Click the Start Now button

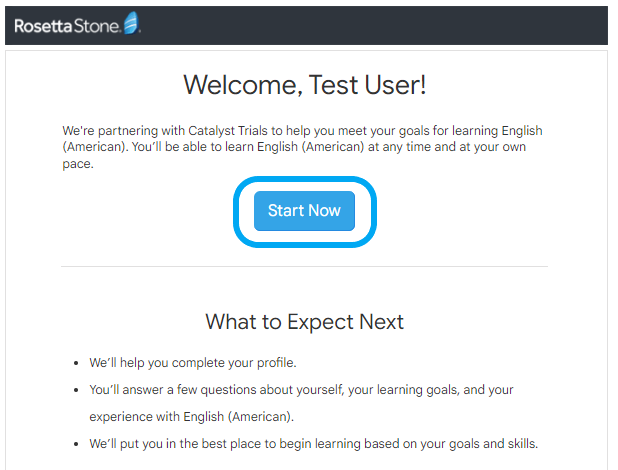pyautogui.click(x=304, y=211)
